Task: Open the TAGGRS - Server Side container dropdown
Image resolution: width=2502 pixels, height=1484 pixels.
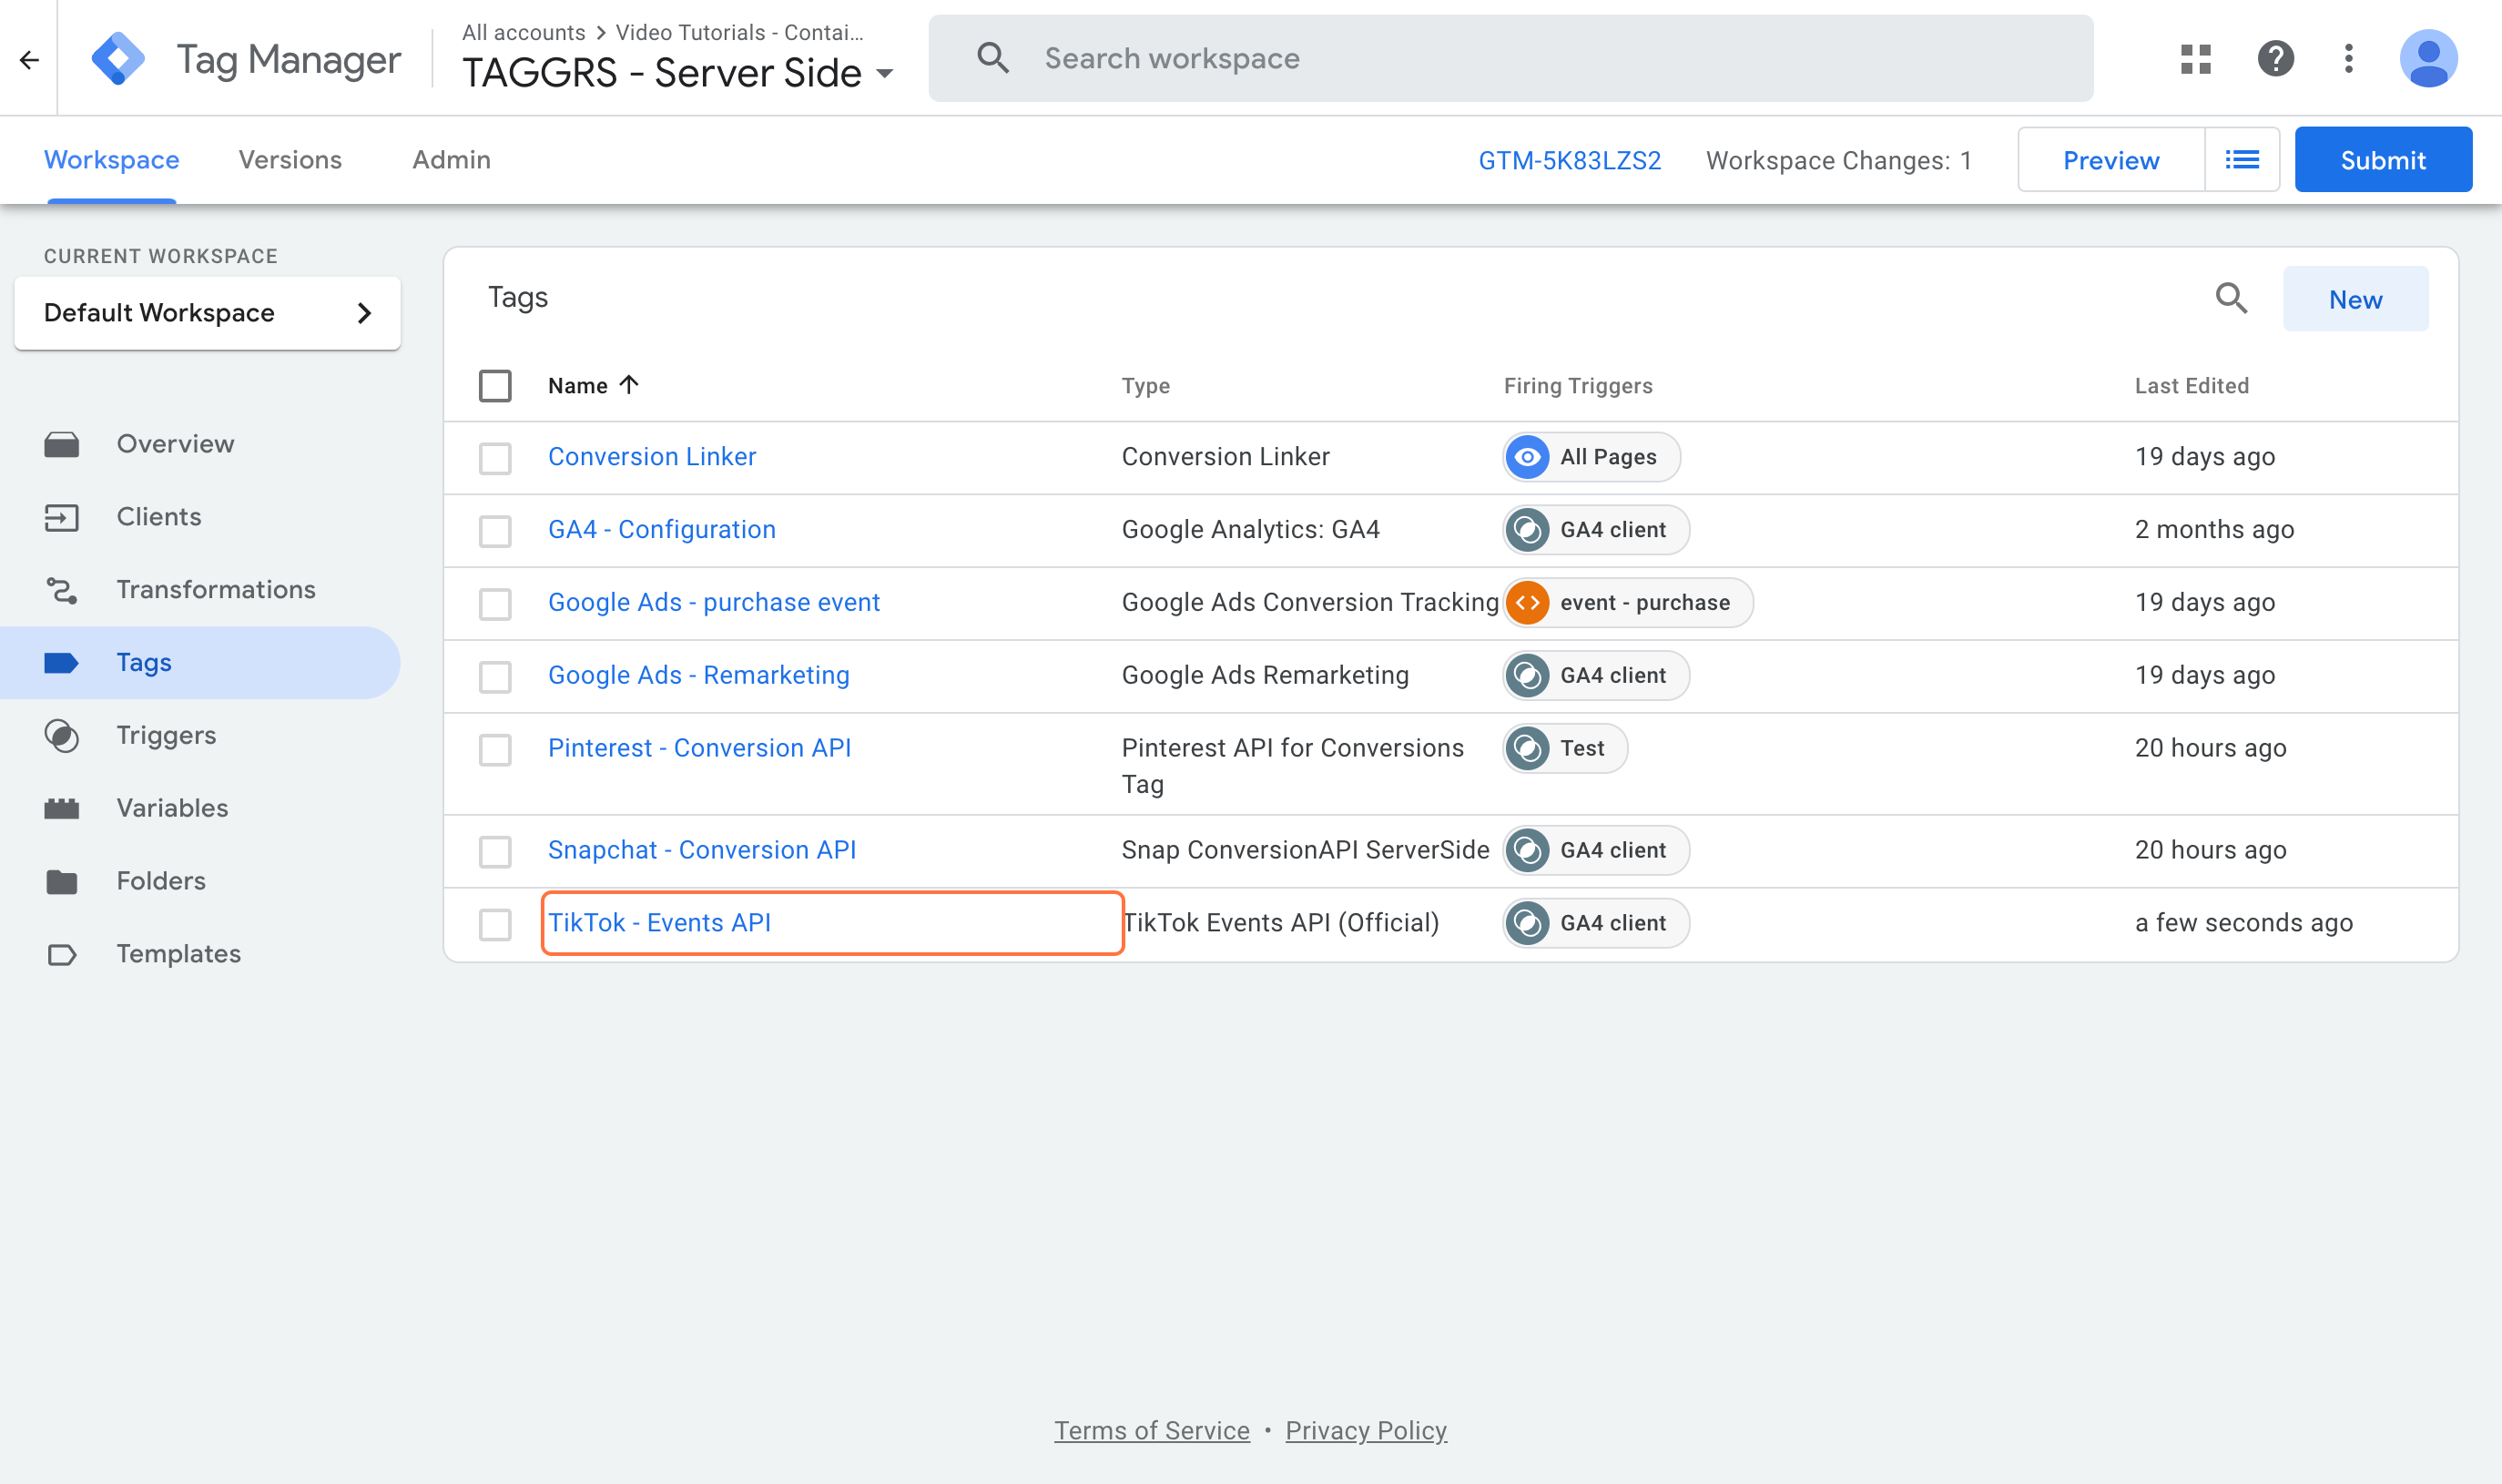Action: coord(678,73)
